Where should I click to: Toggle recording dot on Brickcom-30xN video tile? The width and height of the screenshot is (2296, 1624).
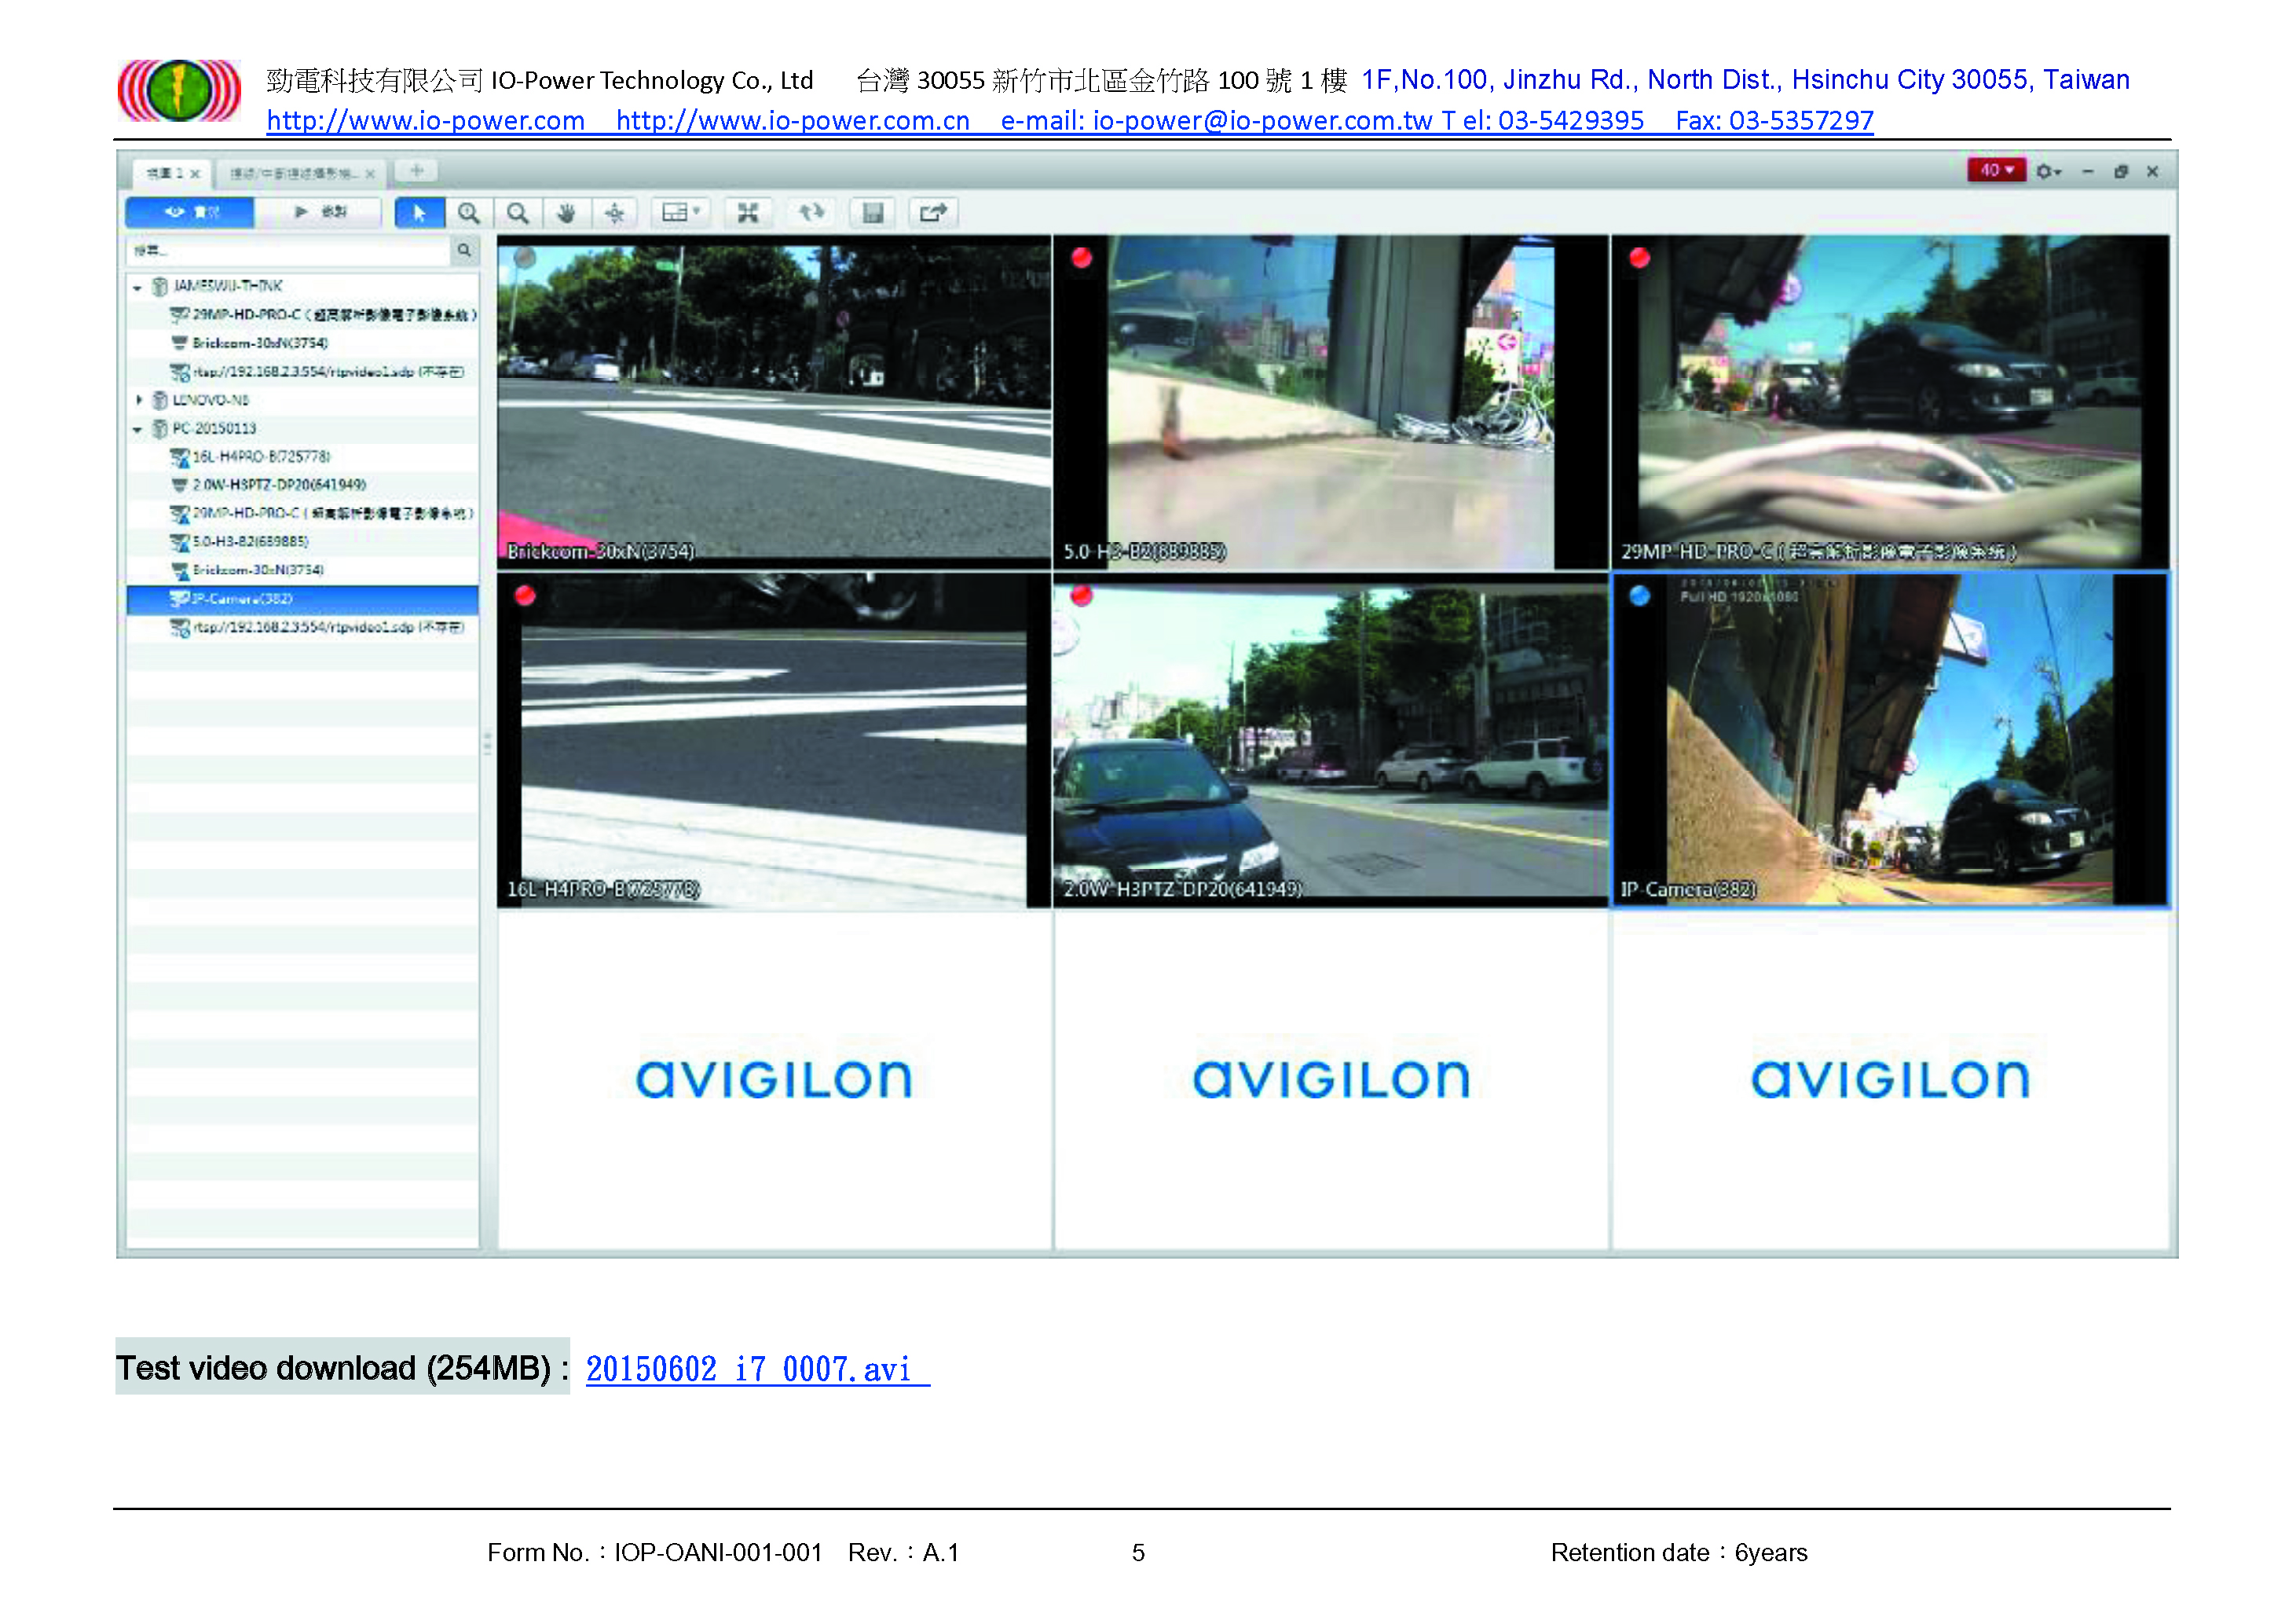coord(524,257)
